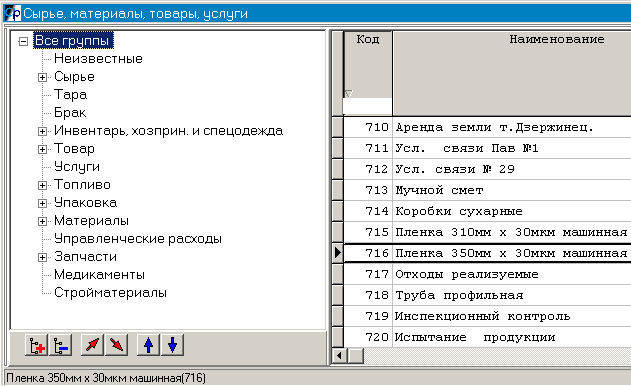Select Инвентарь, хозприн. и спецодежда item

(169, 130)
